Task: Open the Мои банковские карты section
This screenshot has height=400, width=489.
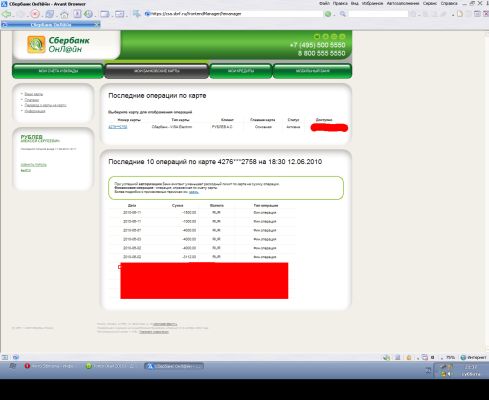Action: [x=157, y=71]
